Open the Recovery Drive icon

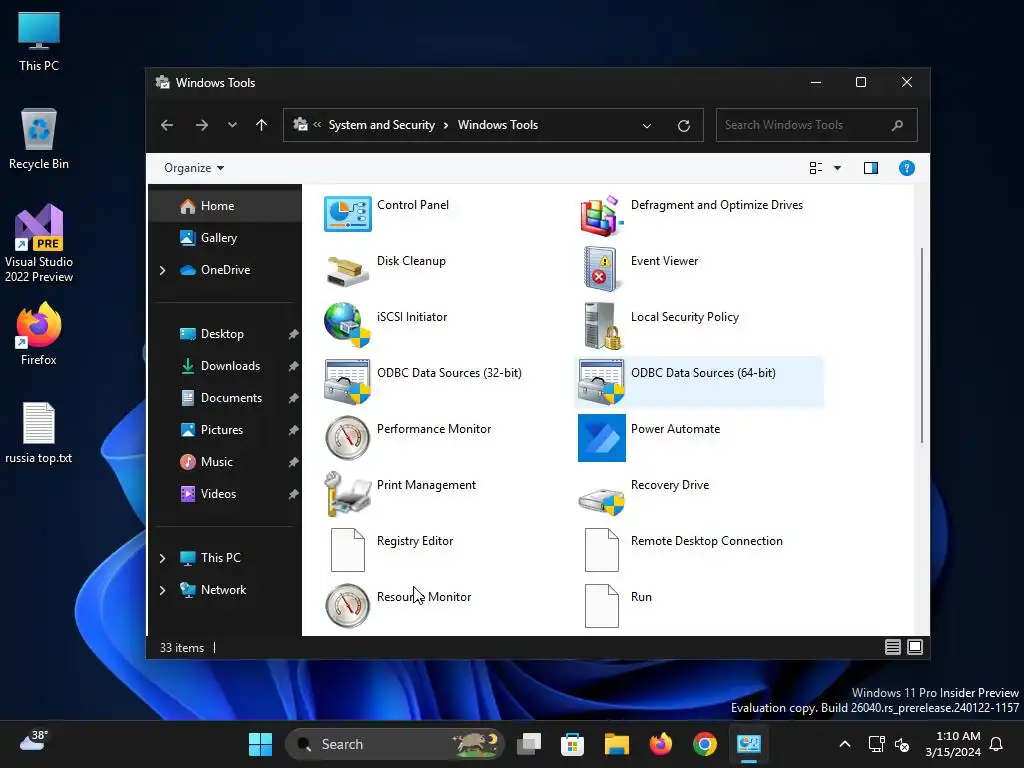[x=601, y=500]
